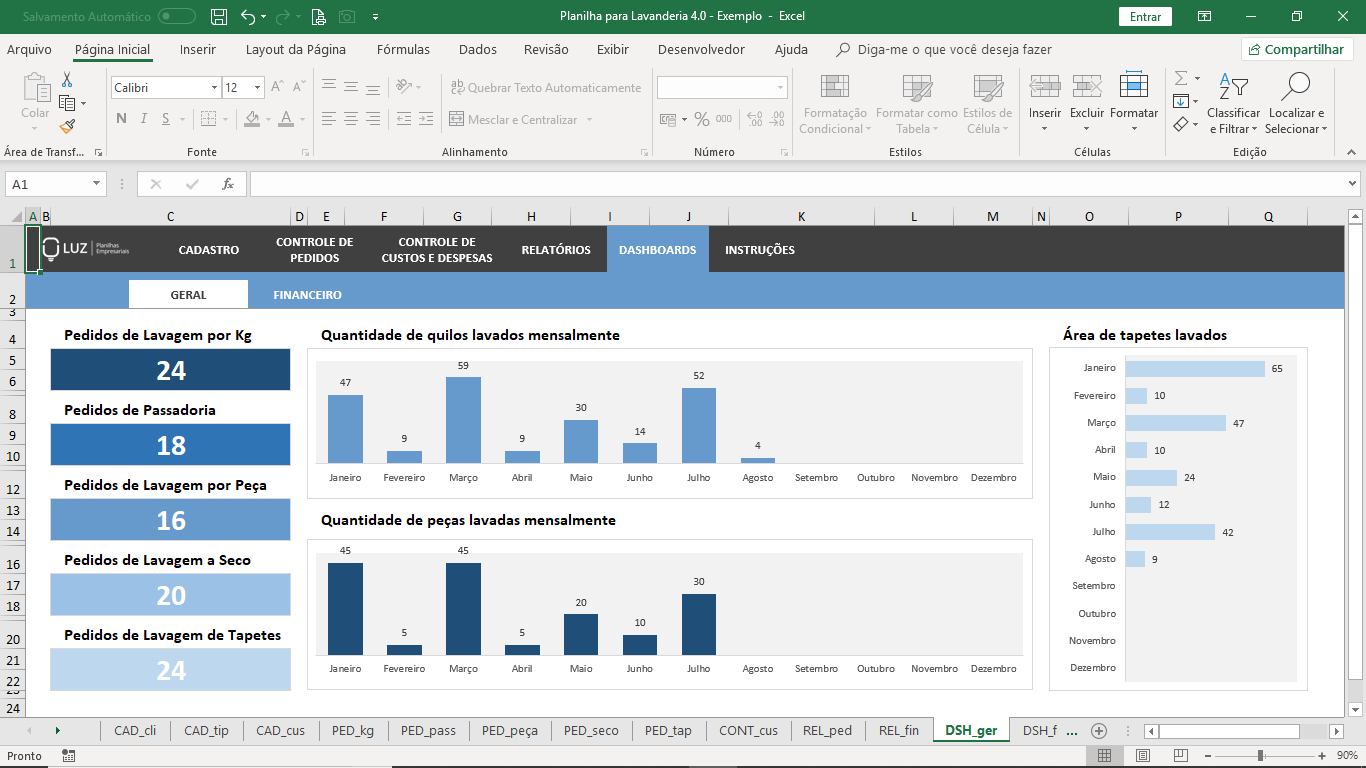Click the insert function fx icon

point(228,184)
